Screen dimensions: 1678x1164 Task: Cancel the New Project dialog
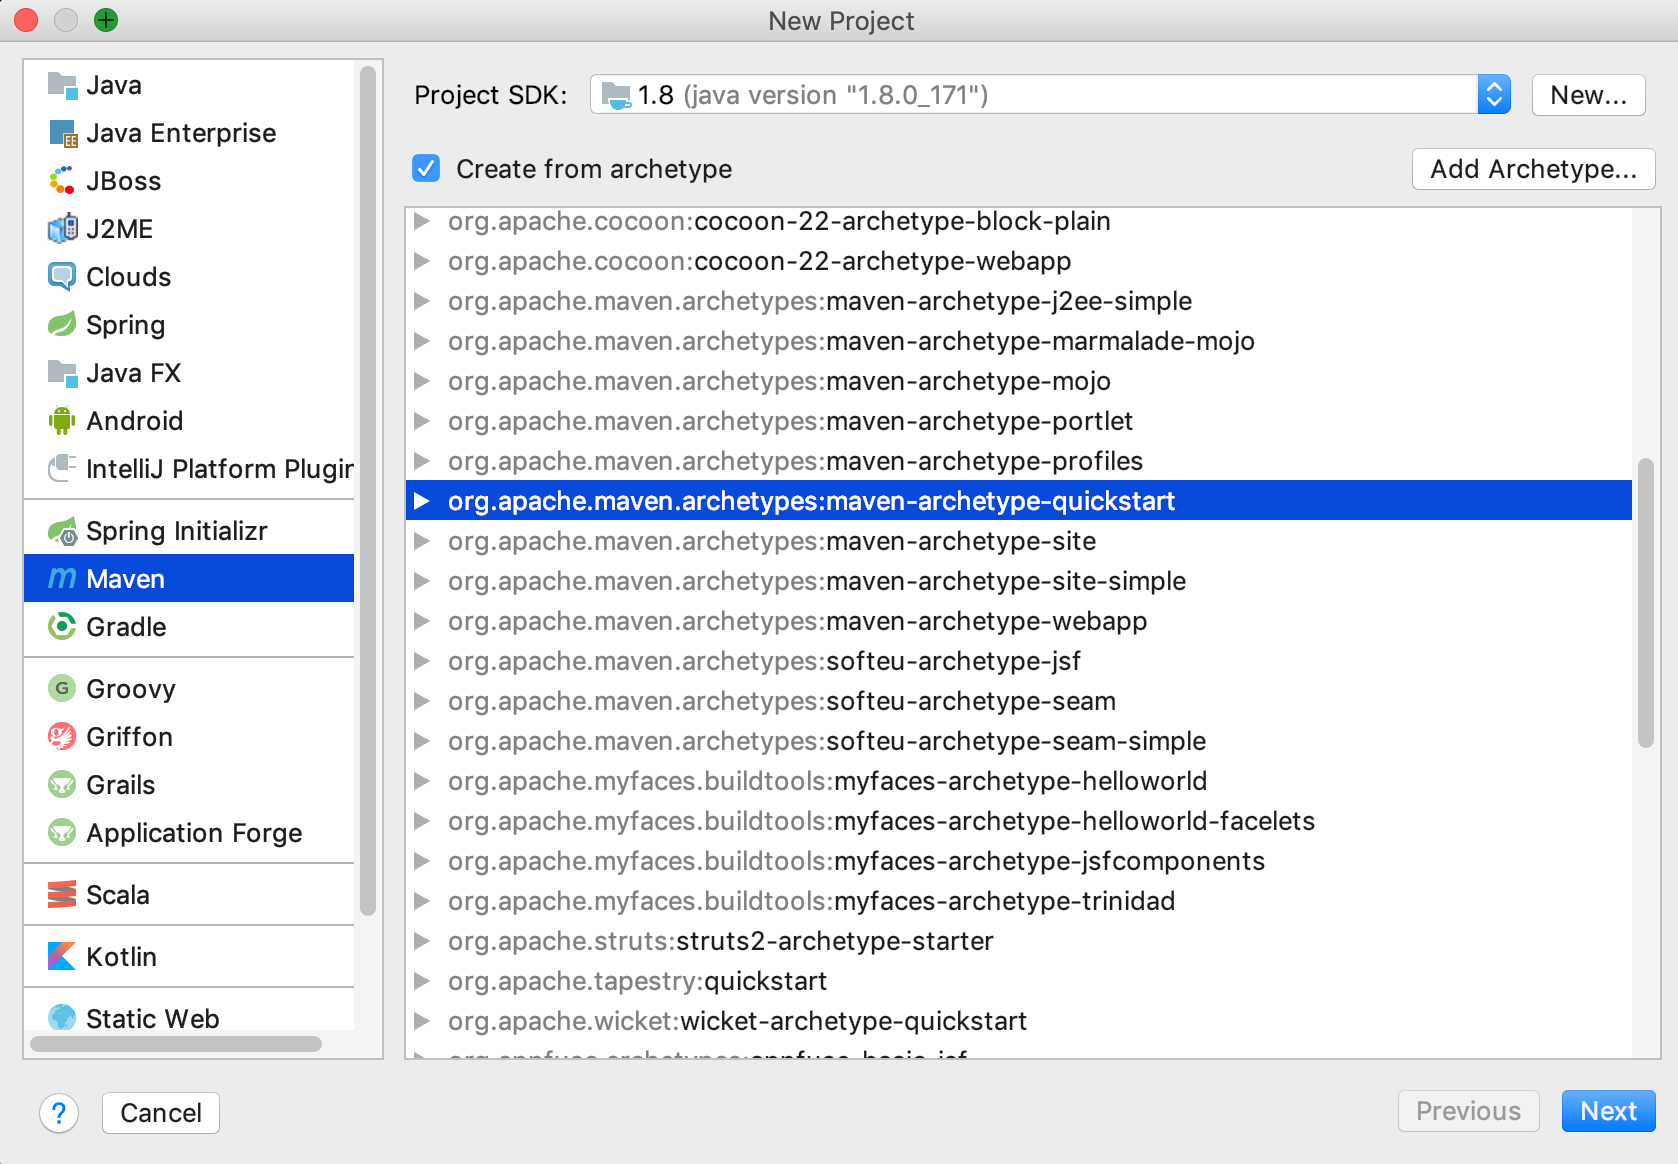tap(161, 1113)
